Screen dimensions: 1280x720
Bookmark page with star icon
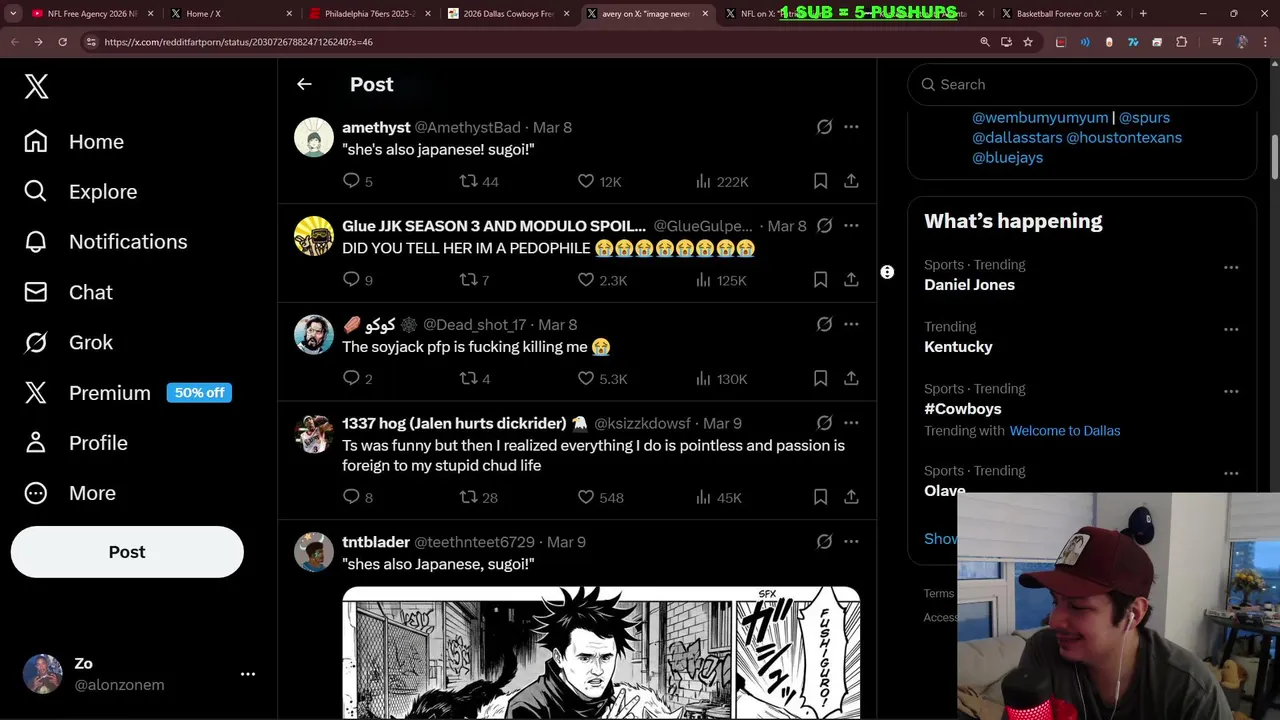[x=1027, y=42]
